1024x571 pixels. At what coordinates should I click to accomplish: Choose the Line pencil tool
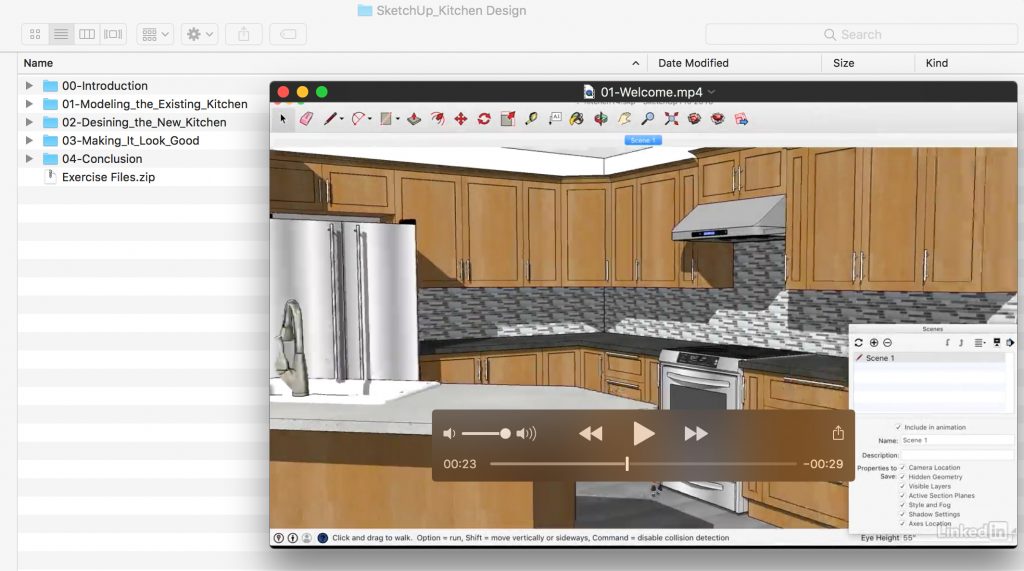click(x=330, y=119)
